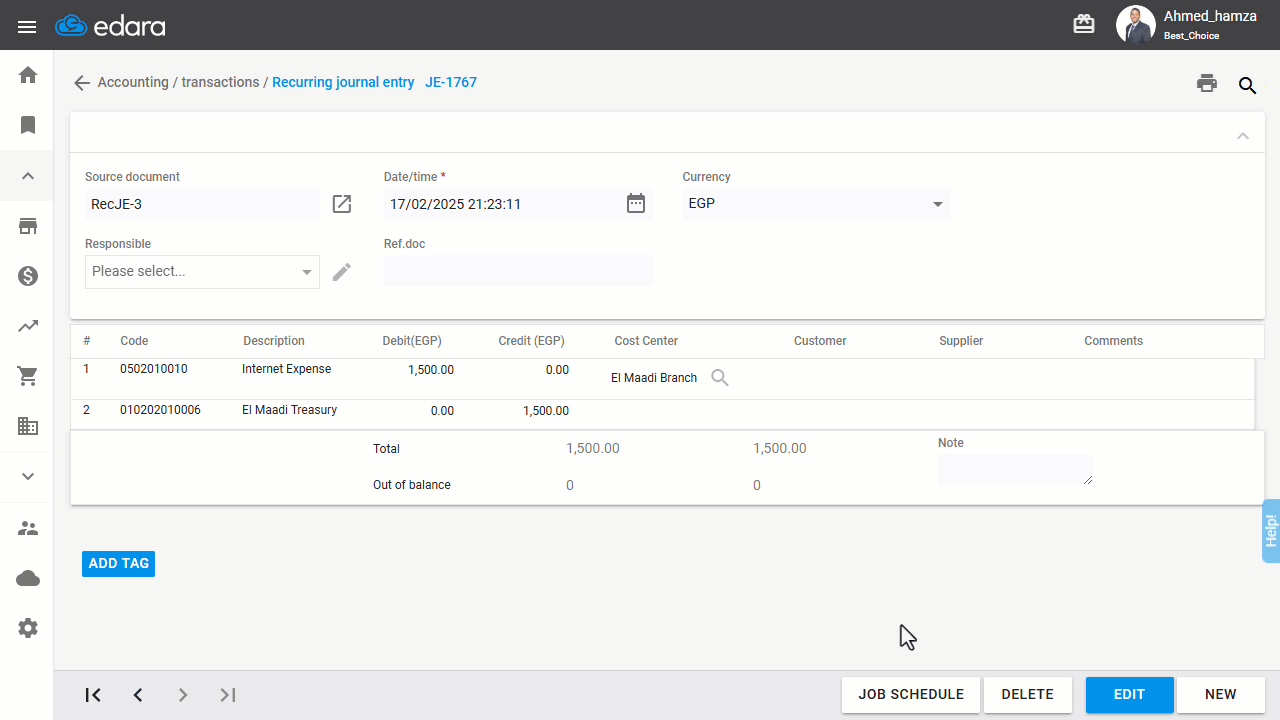The image size is (1280, 720).
Task: Collapse sidebar section with up chevron
Action: click(x=28, y=176)
